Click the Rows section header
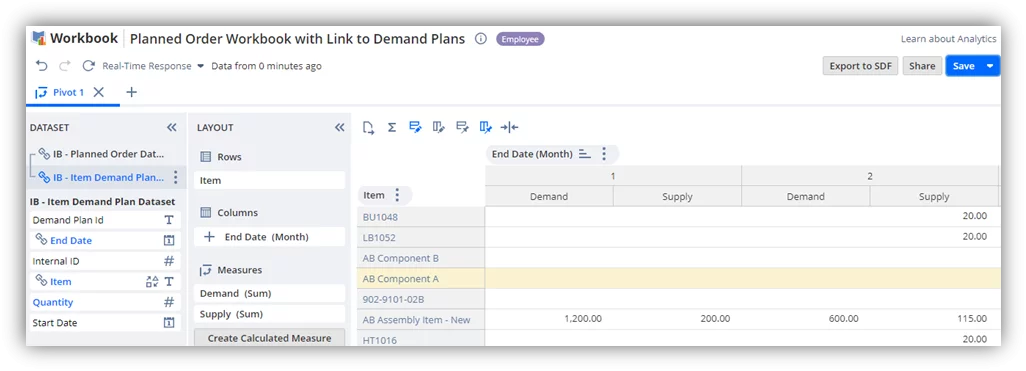Screen dimensions: 1026x371 tap(229, 157)
